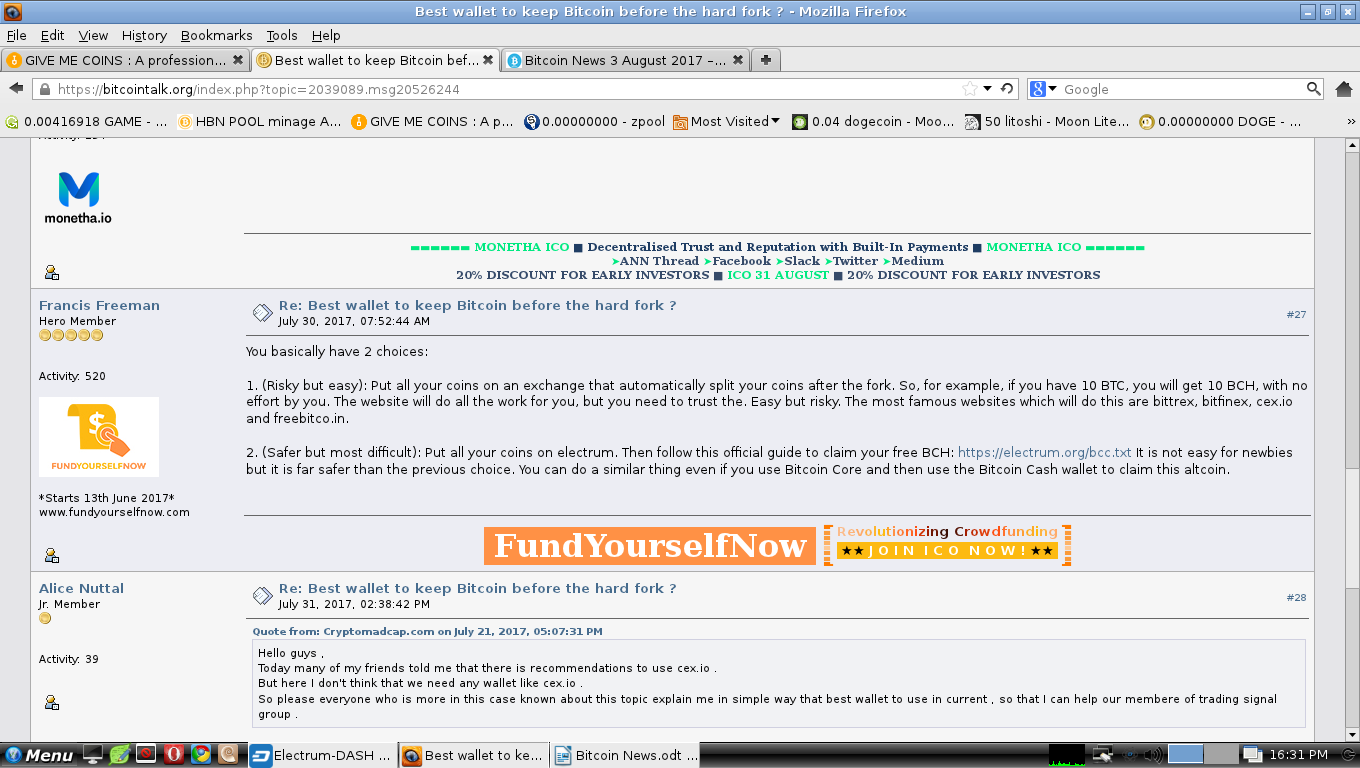Switch to the GIVE ME COINS tab

coord(125,60)
